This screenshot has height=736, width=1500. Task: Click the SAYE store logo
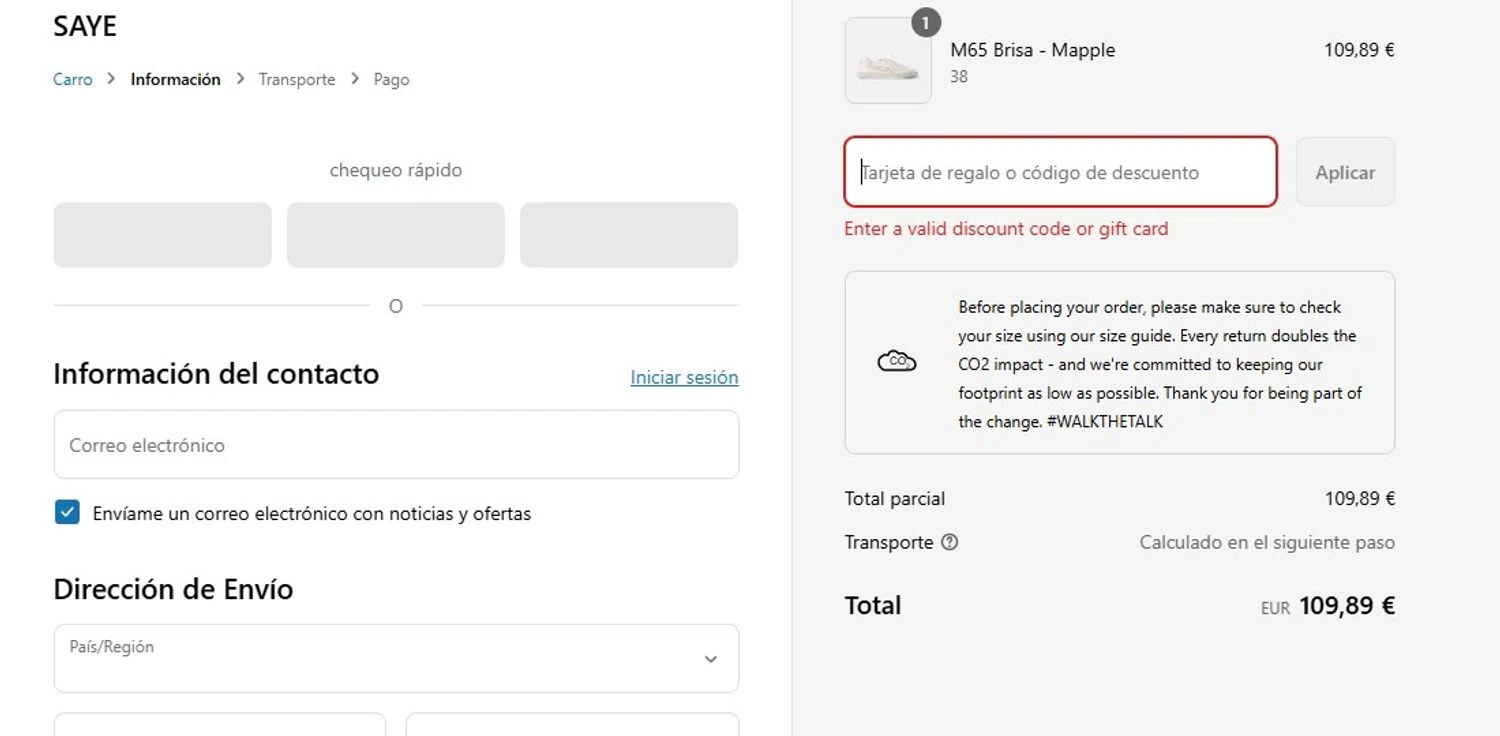85,26
